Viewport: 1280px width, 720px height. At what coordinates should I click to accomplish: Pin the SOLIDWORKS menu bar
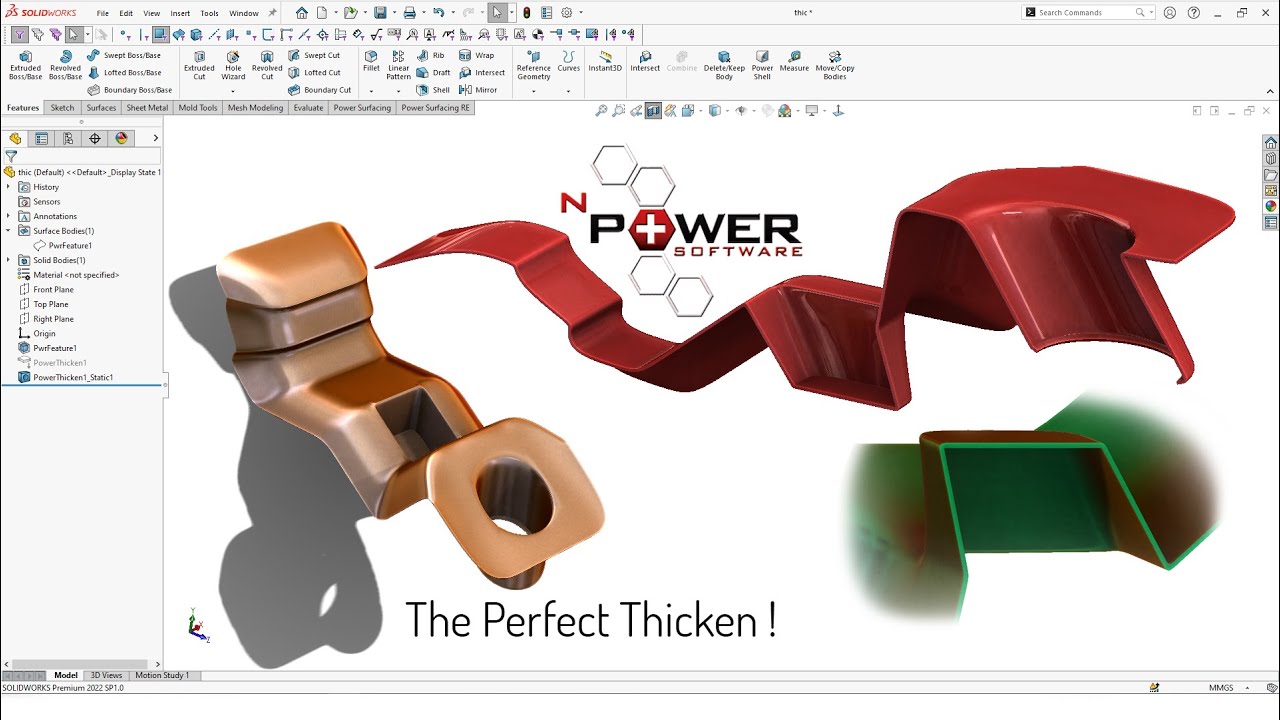tap(272, 13)
